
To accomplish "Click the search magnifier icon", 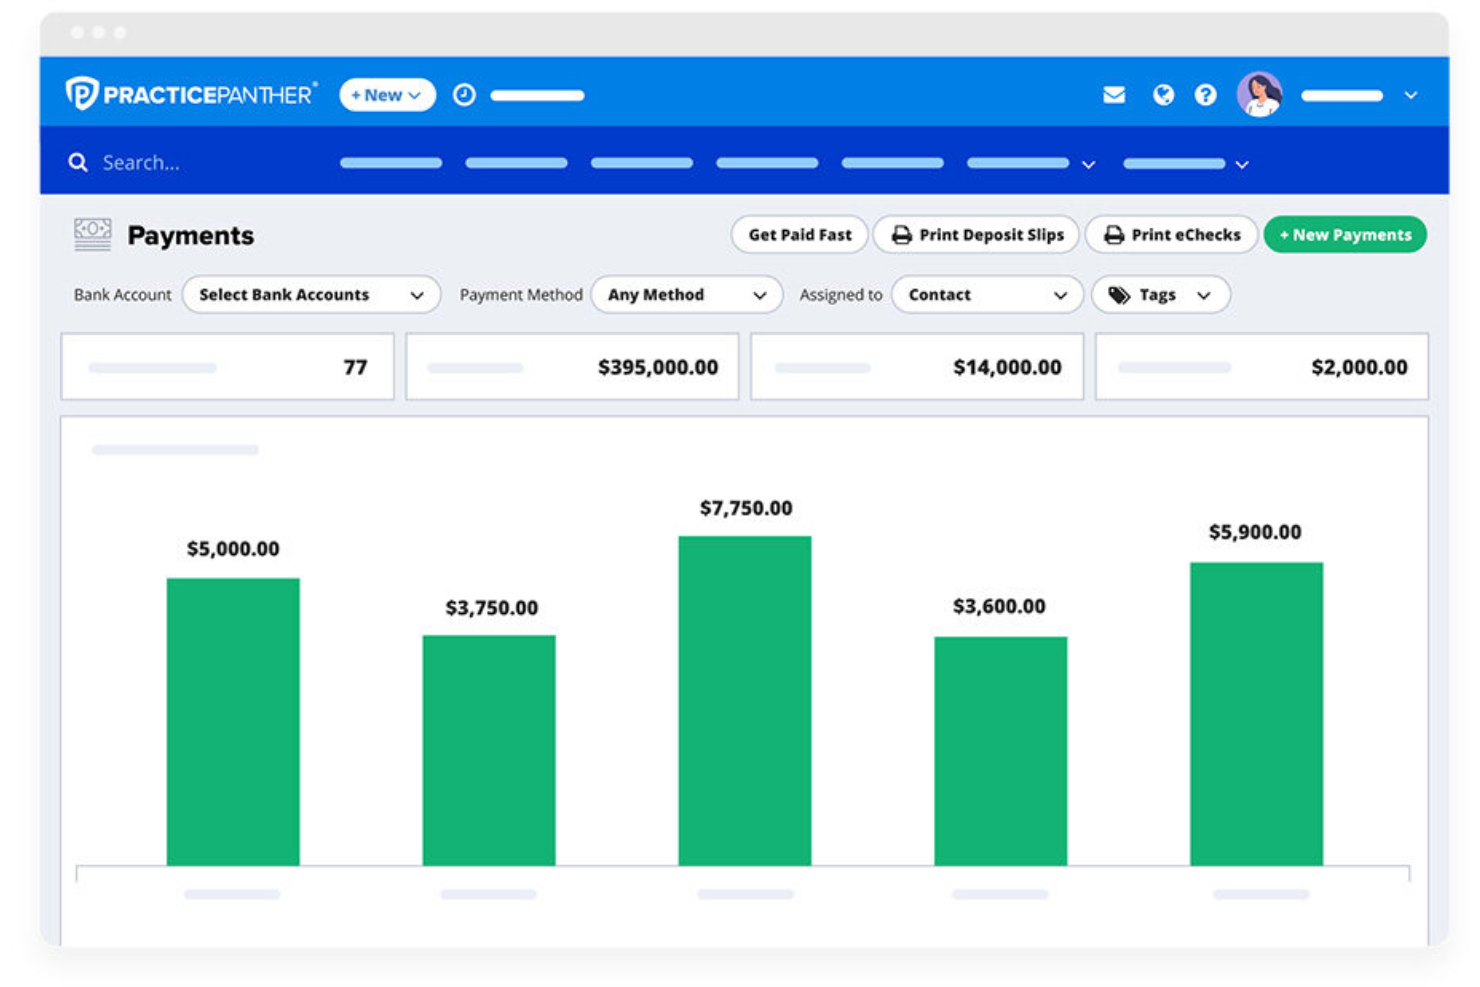I will tap(78, 162).
